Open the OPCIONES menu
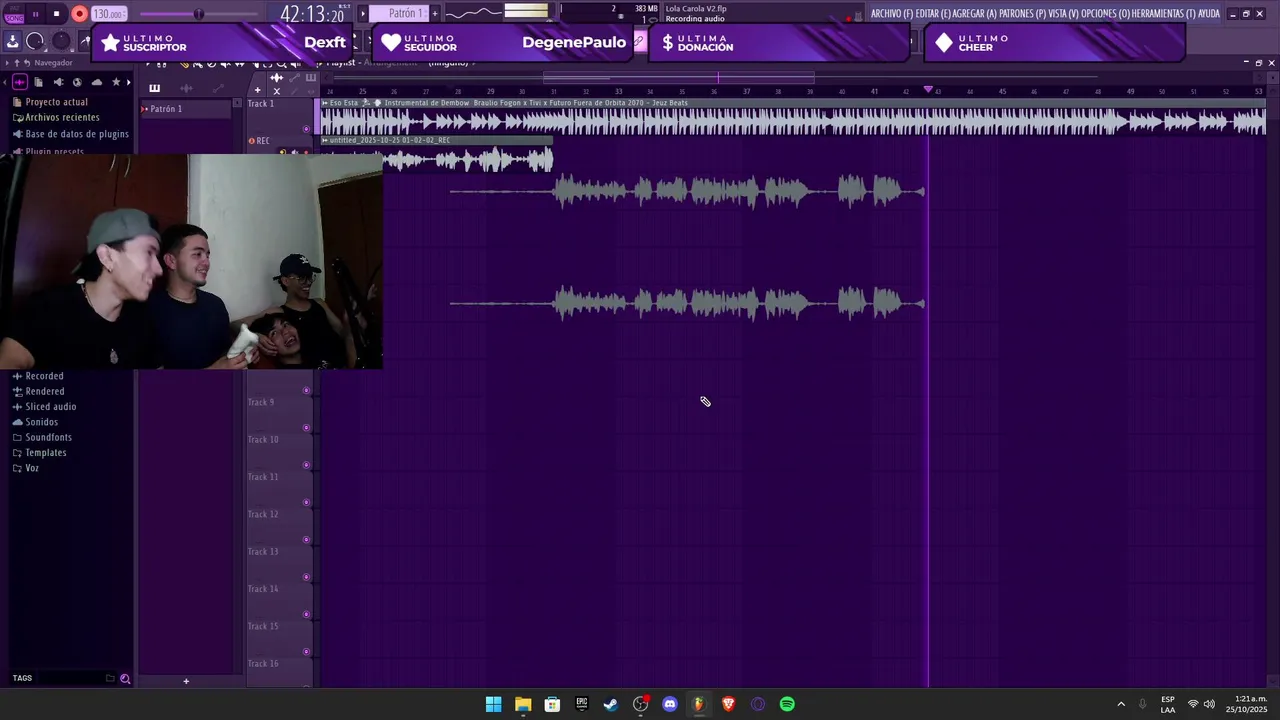The image size is (1280, 720). click(1106, 14)
